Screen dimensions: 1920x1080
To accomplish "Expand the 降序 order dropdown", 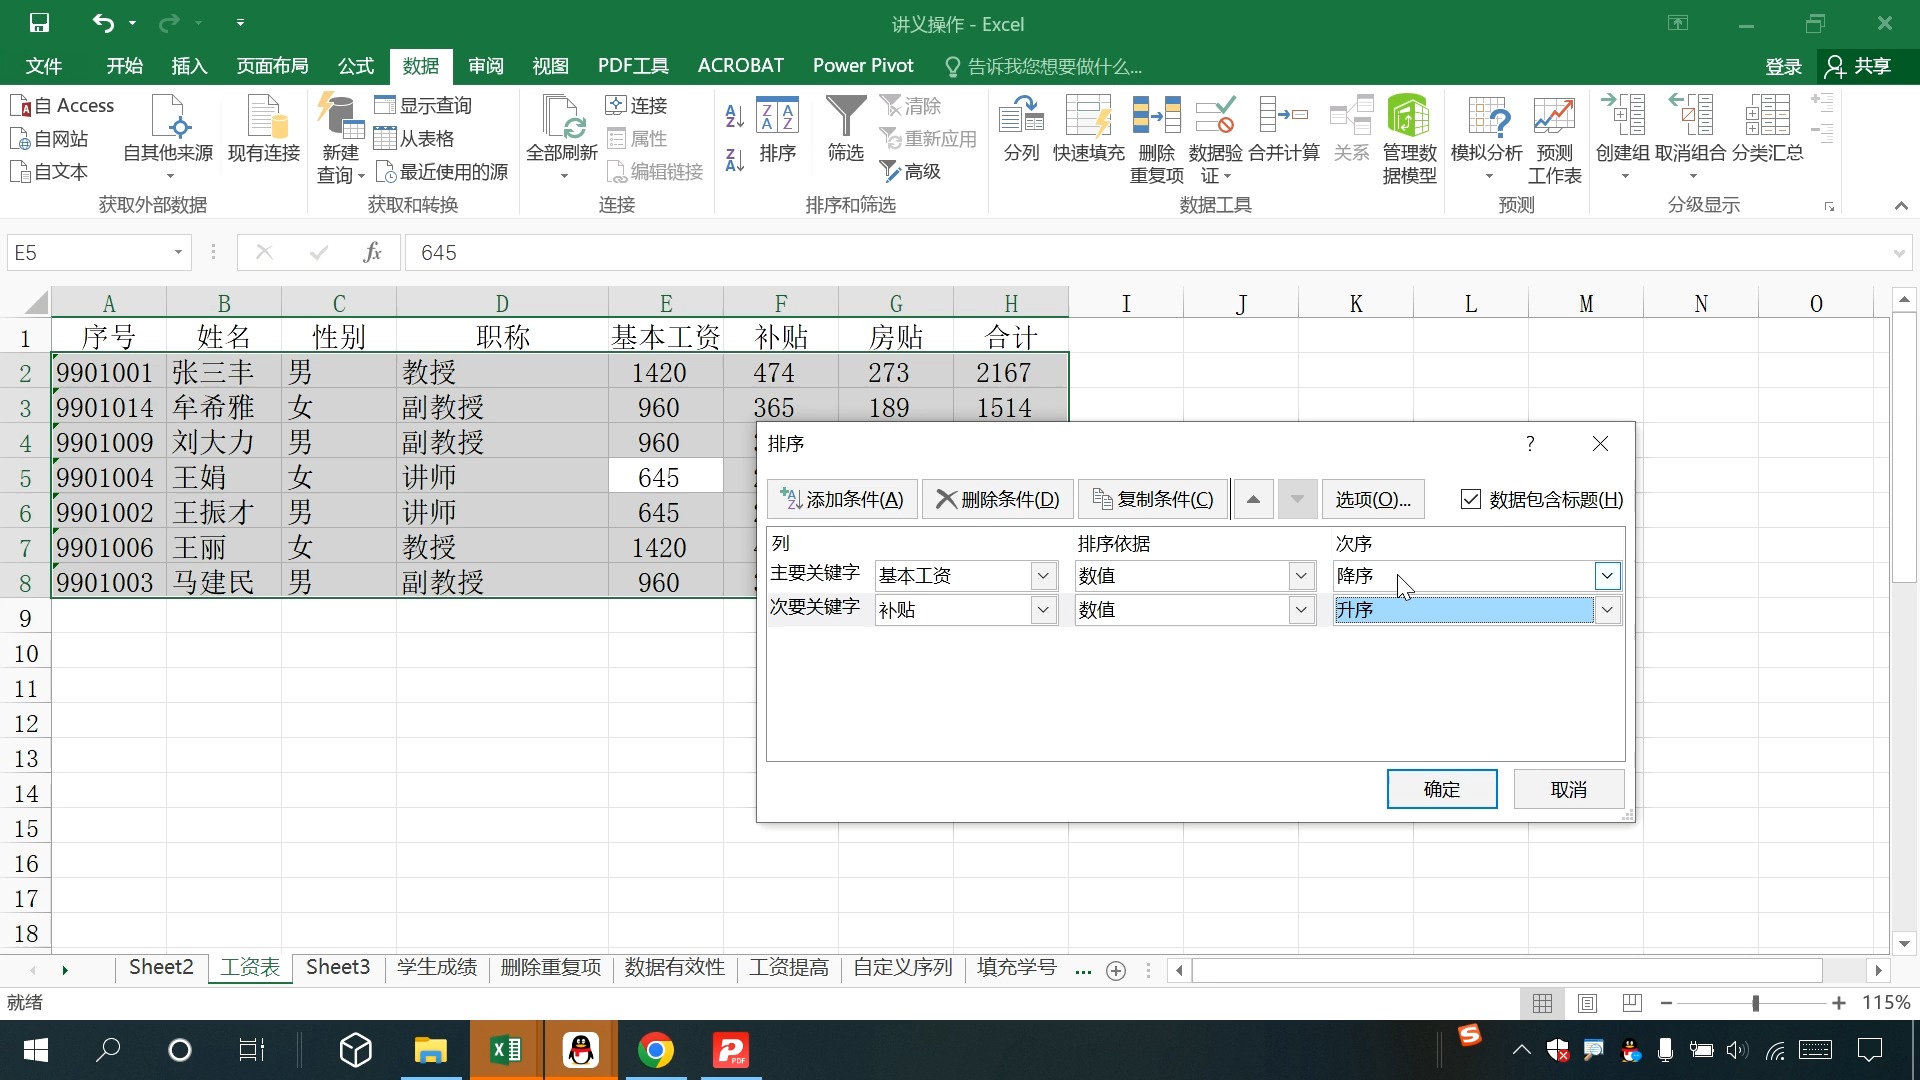I will tap(1606, 575).
